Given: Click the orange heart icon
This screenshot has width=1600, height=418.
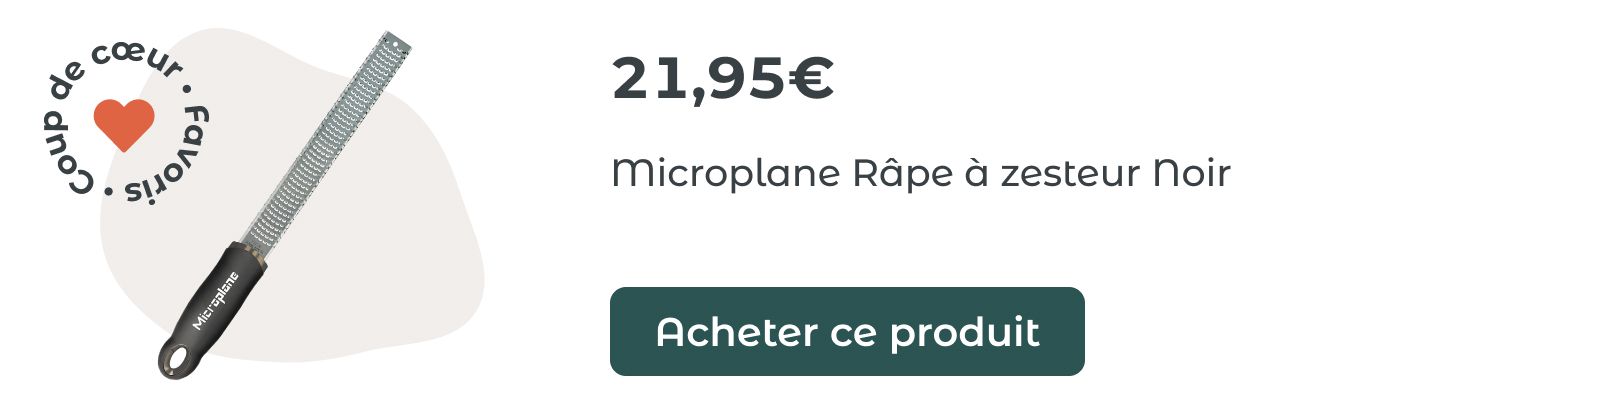Looking at the screenshot, I should click(124, 124).
